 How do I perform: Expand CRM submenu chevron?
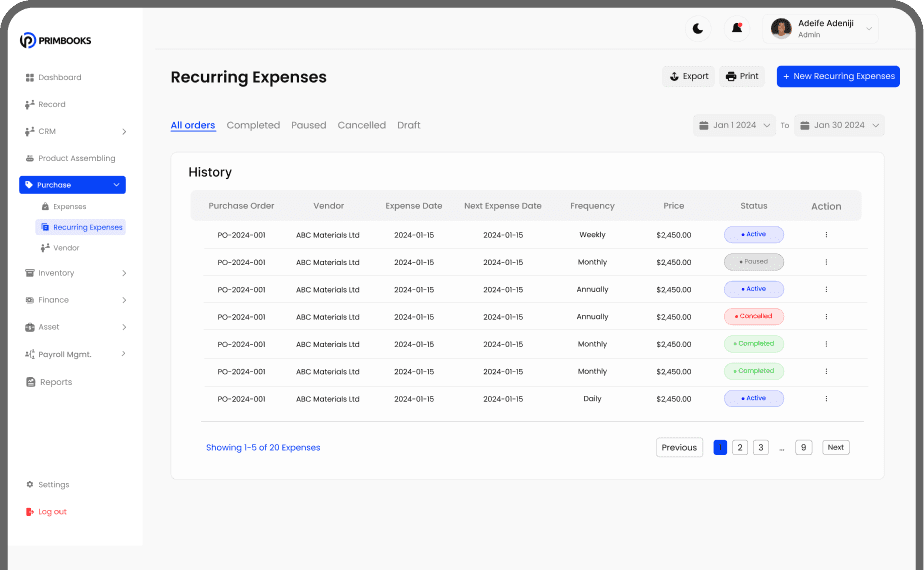(124, 131)
